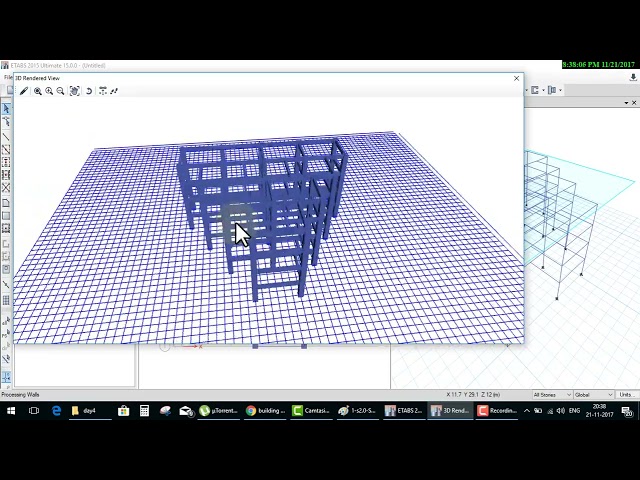
Task: Select the reshape object tool in left toolbar
Action: pos(6,122)
